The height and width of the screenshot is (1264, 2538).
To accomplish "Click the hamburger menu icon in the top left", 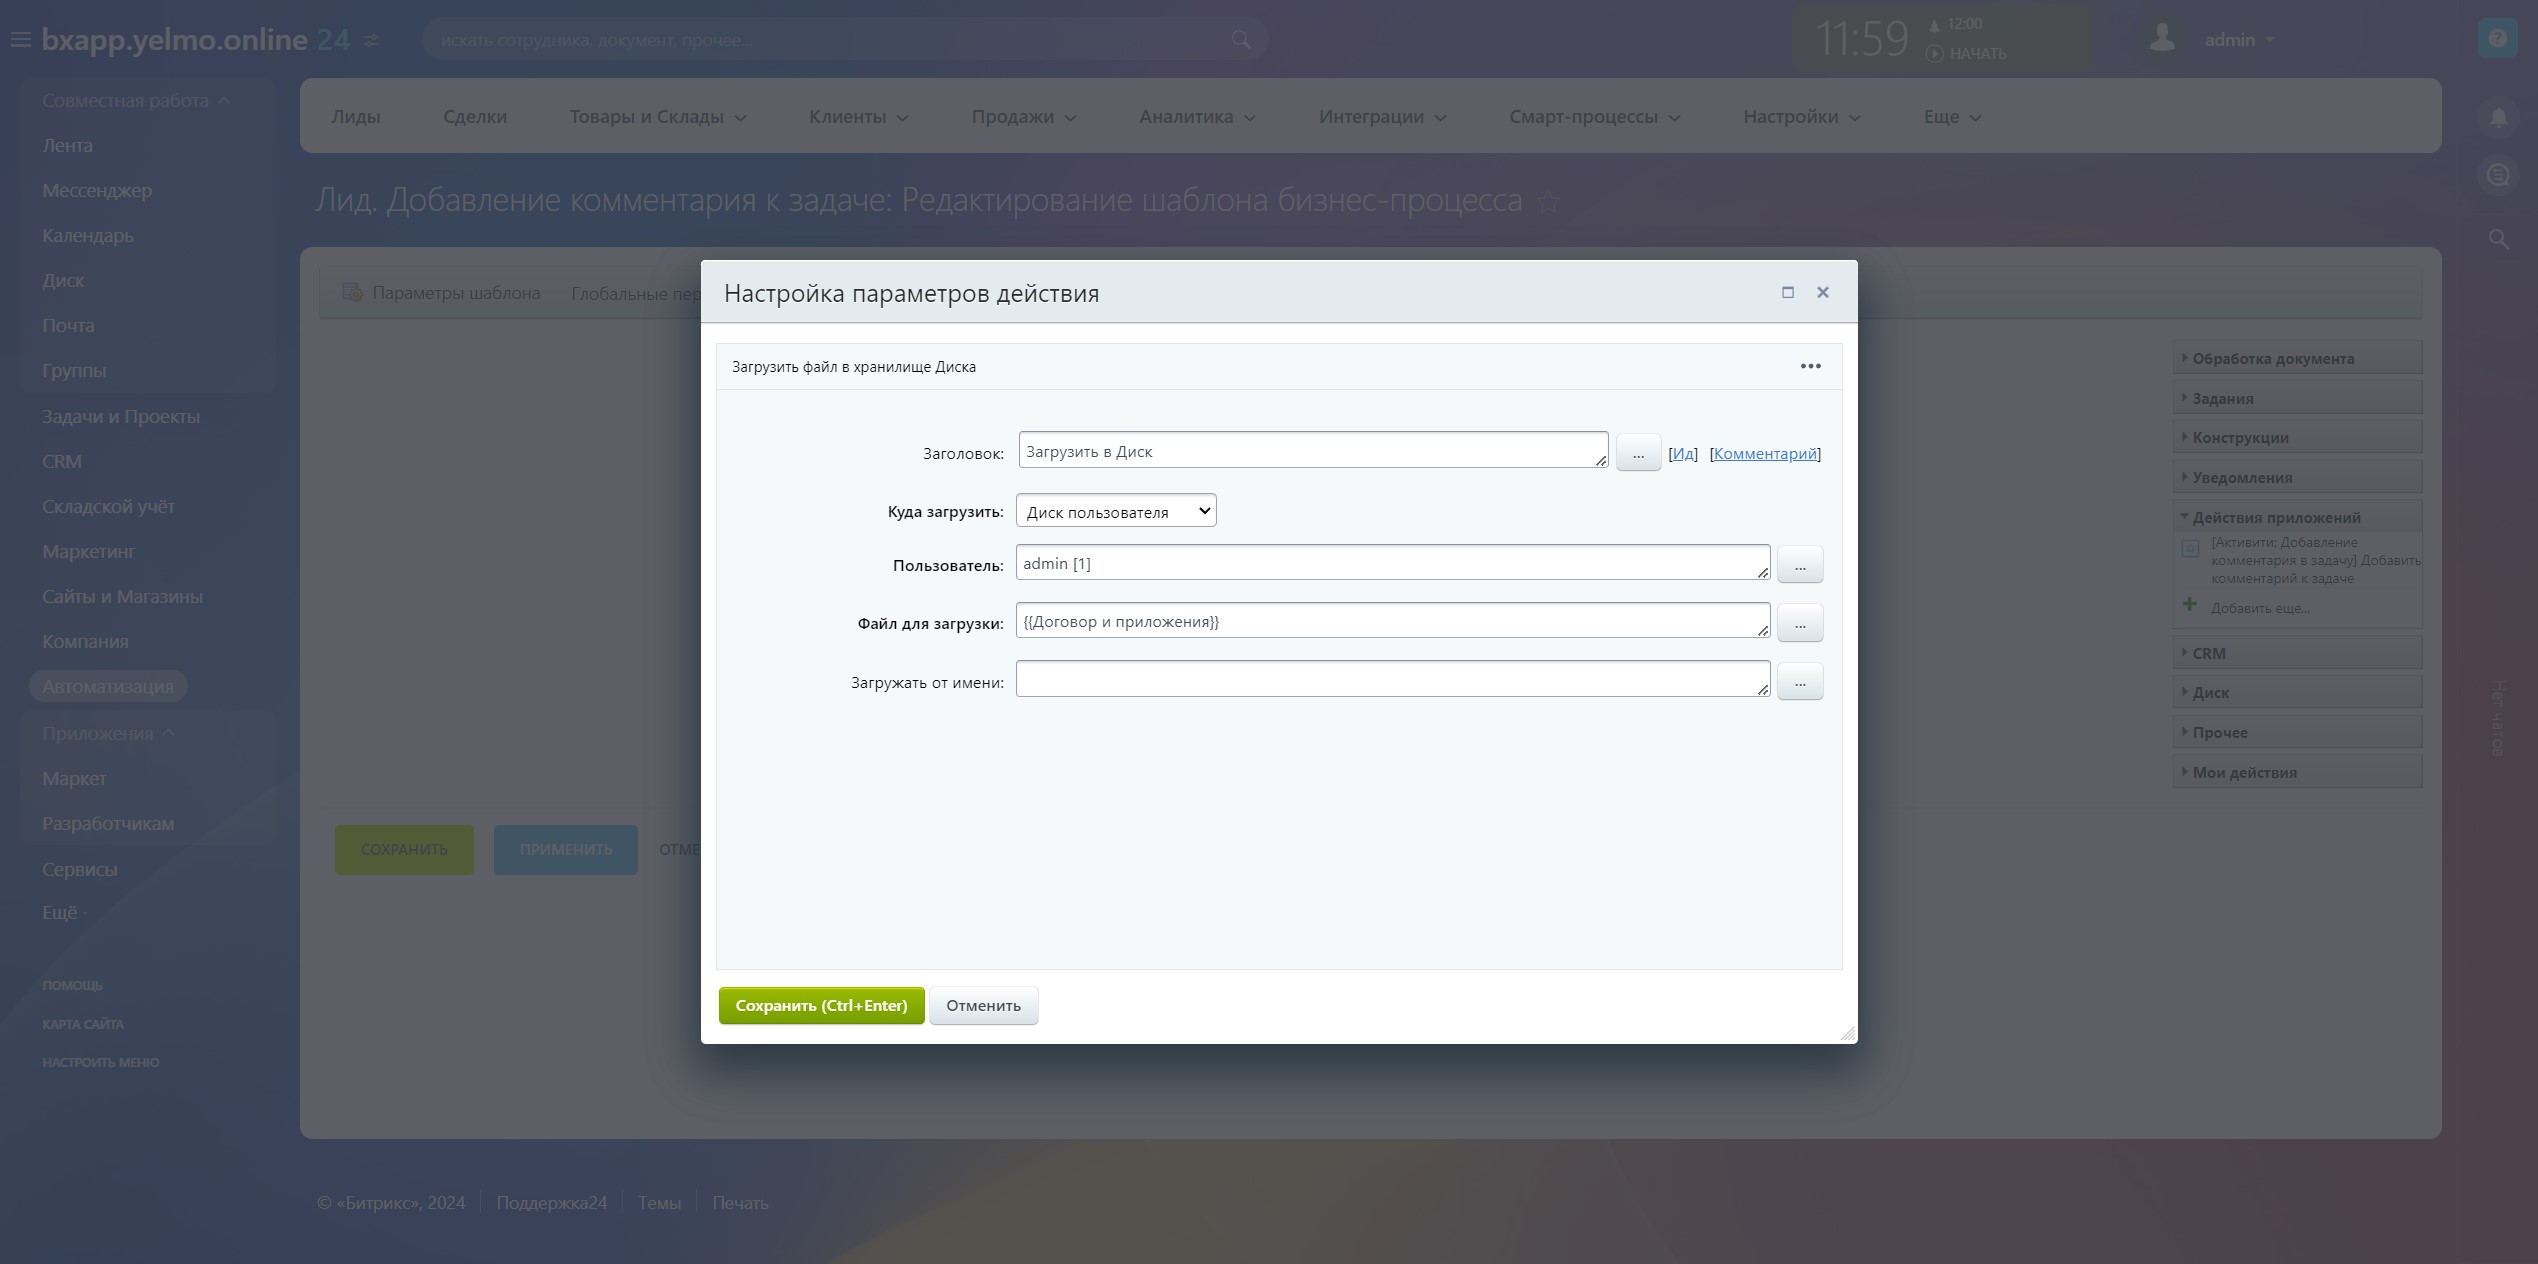I will tap(20, 40).
